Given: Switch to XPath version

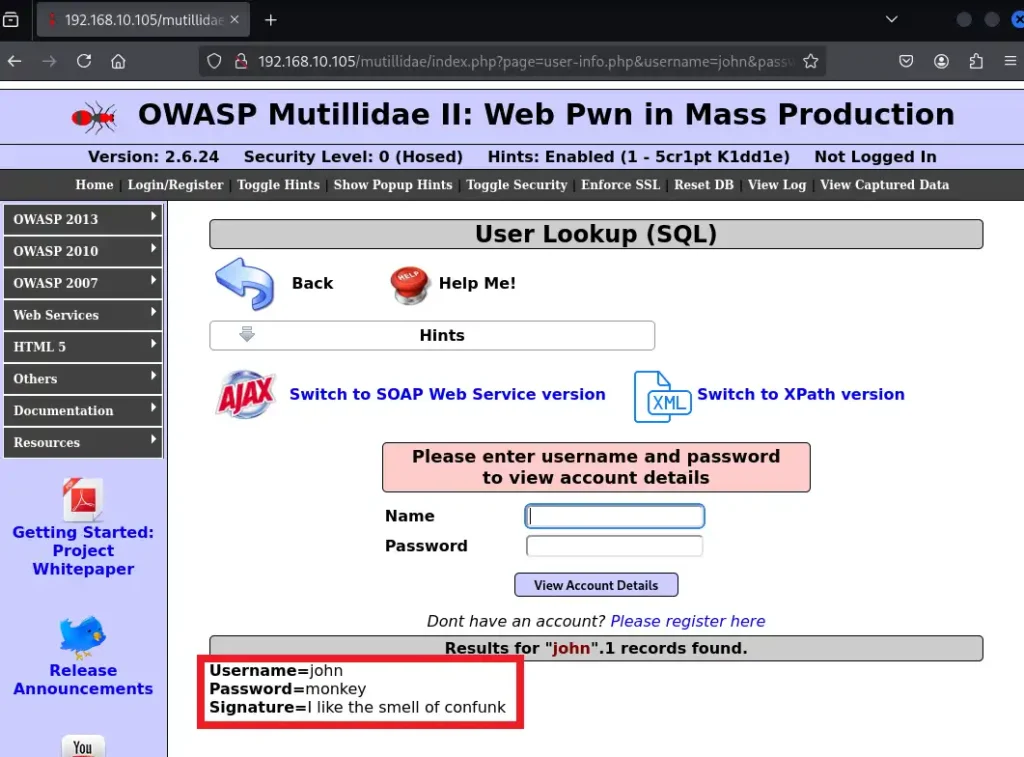Looking at the screenshot, I should click(801, 395).
